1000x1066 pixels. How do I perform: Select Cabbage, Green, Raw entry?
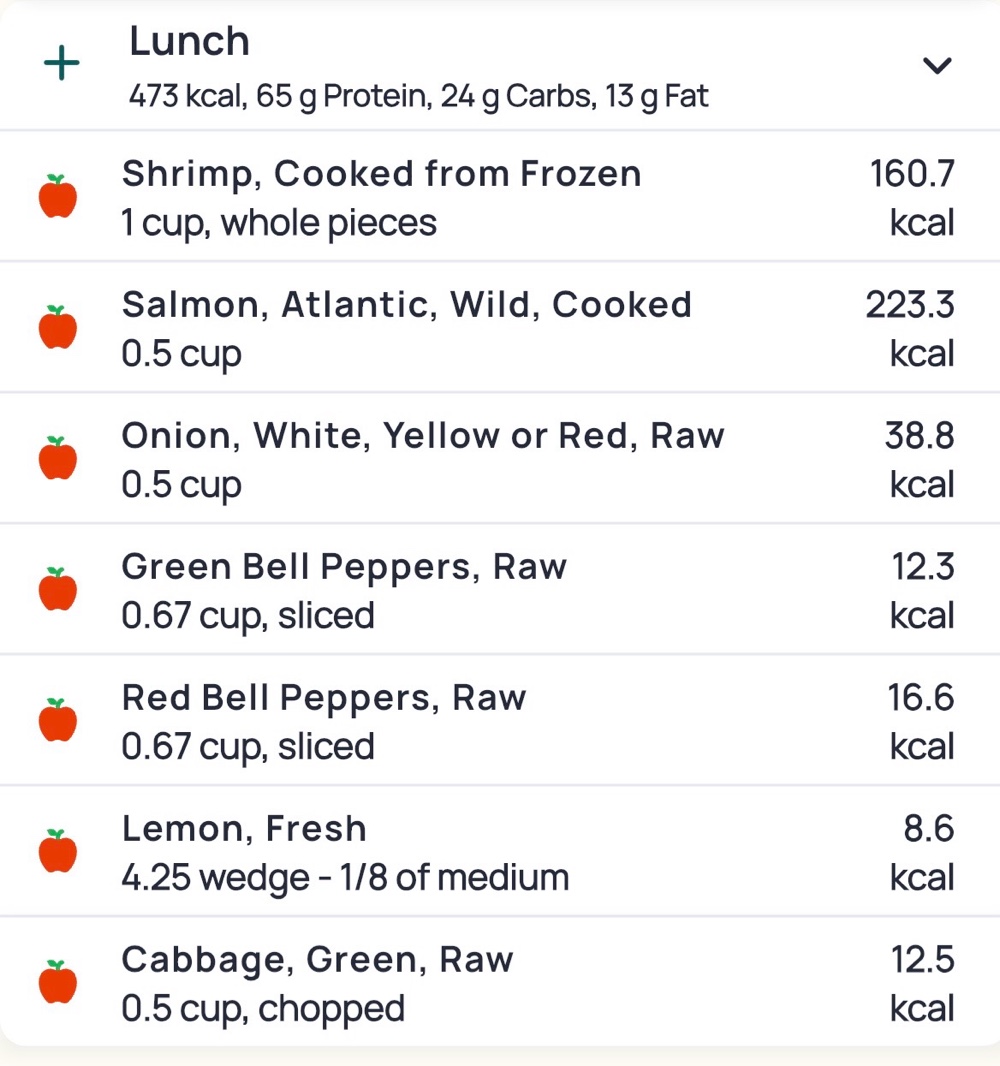(x=500, y=982)
